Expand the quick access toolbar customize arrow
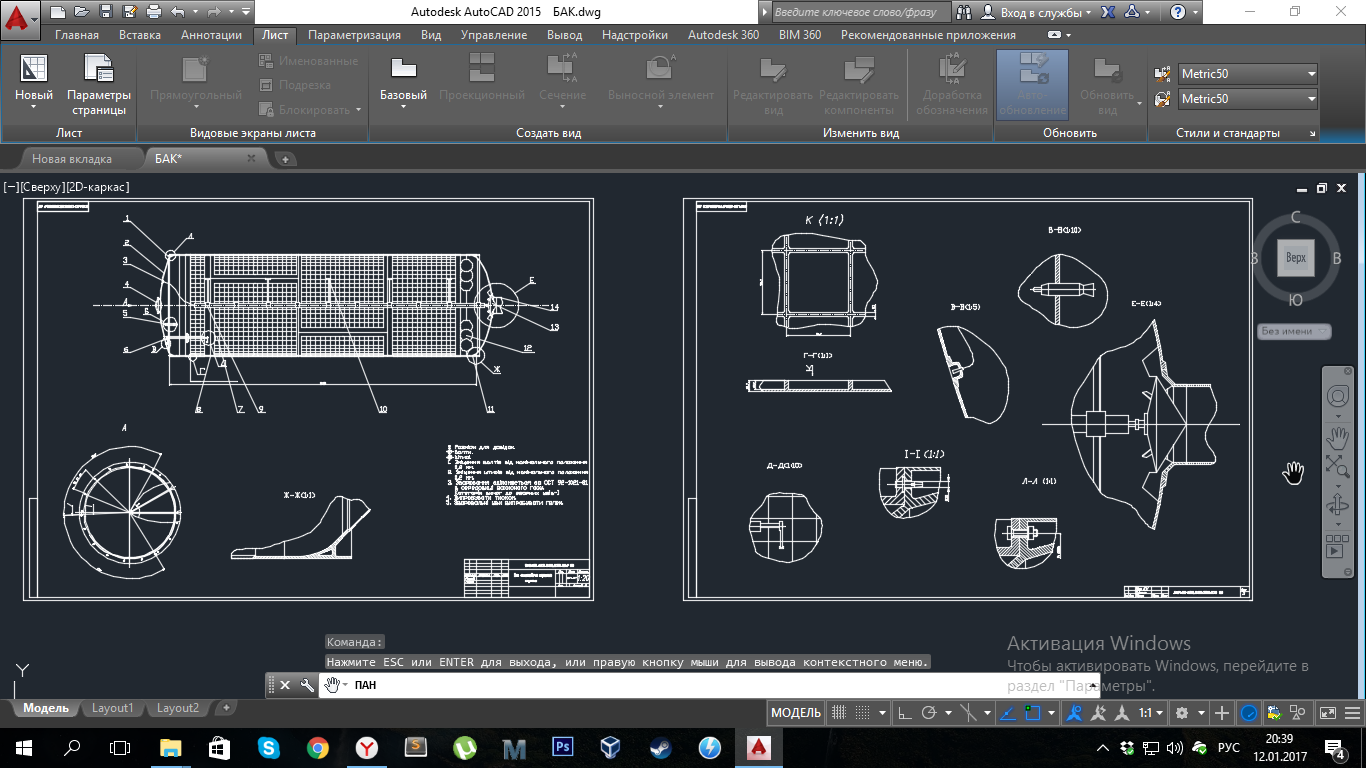 click(246, 12)
